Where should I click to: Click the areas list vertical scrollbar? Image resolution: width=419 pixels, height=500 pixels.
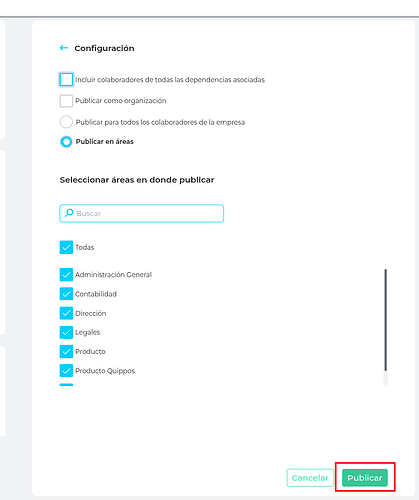point(386,320)
